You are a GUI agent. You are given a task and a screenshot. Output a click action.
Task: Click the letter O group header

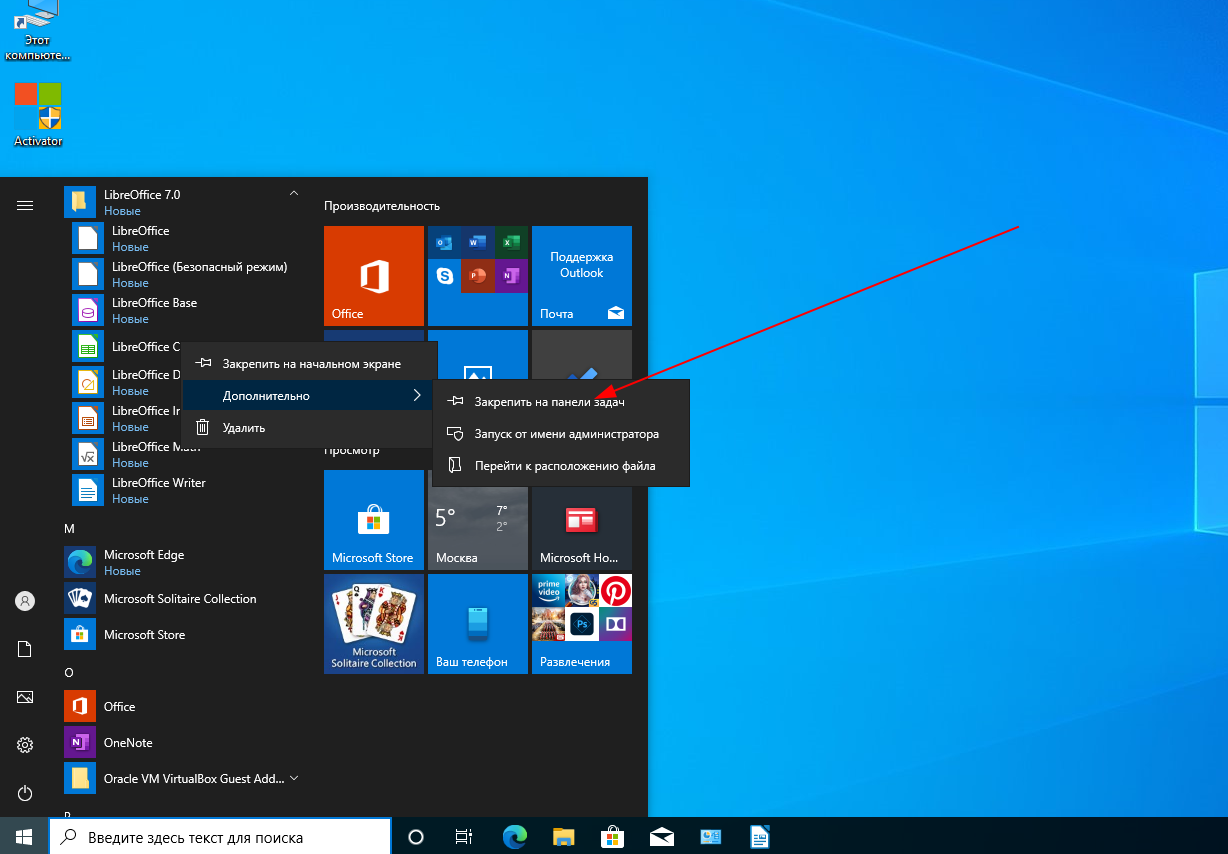click(70, 672)
